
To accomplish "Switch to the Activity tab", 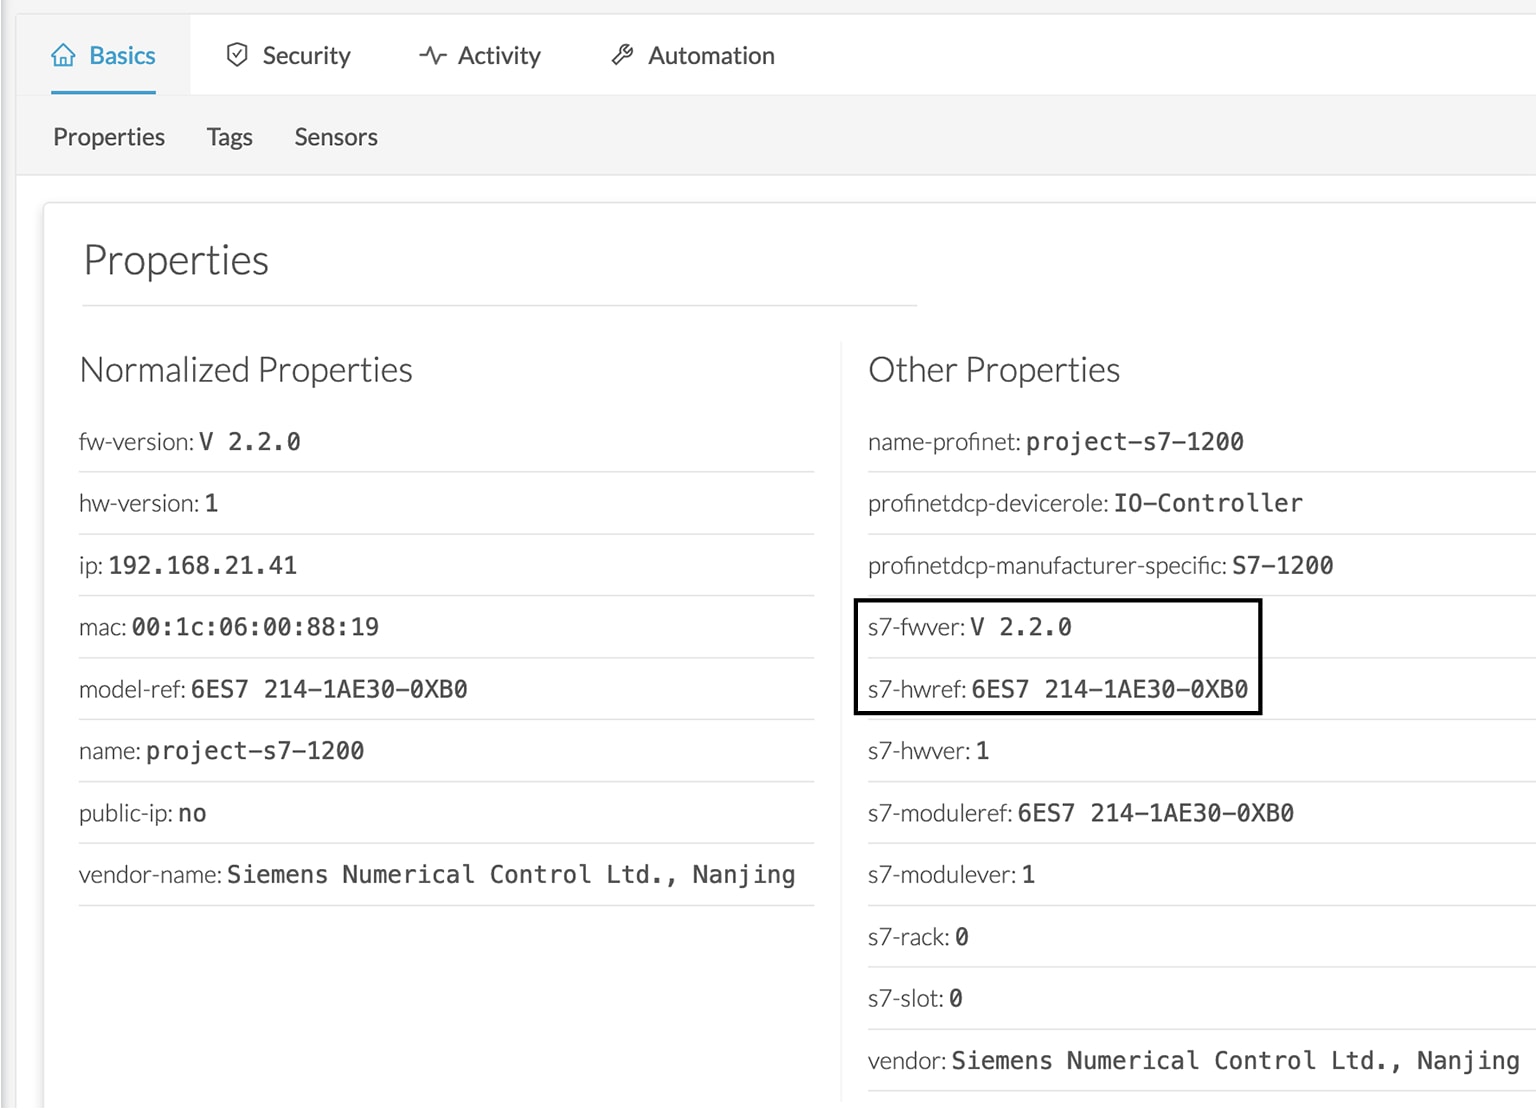I will click(480, 55).
